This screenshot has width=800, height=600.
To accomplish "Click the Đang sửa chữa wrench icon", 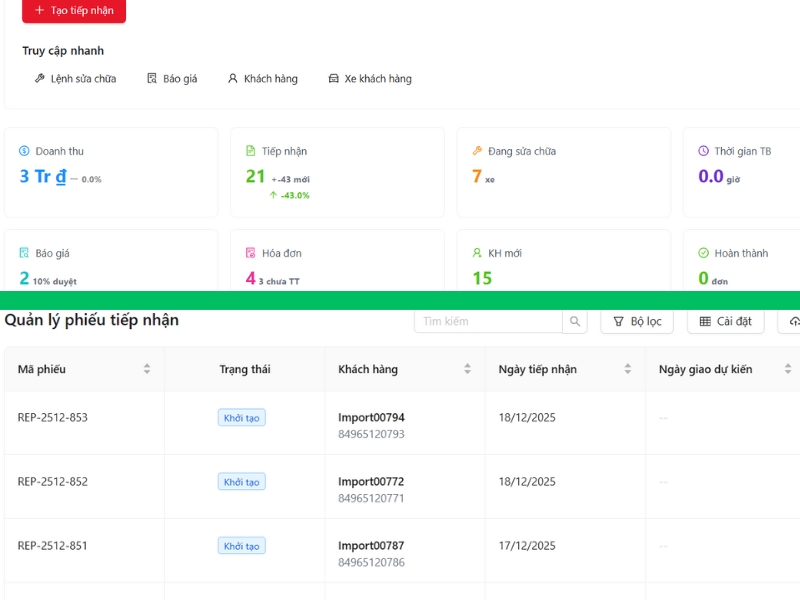I will click(x=477, y=151).
